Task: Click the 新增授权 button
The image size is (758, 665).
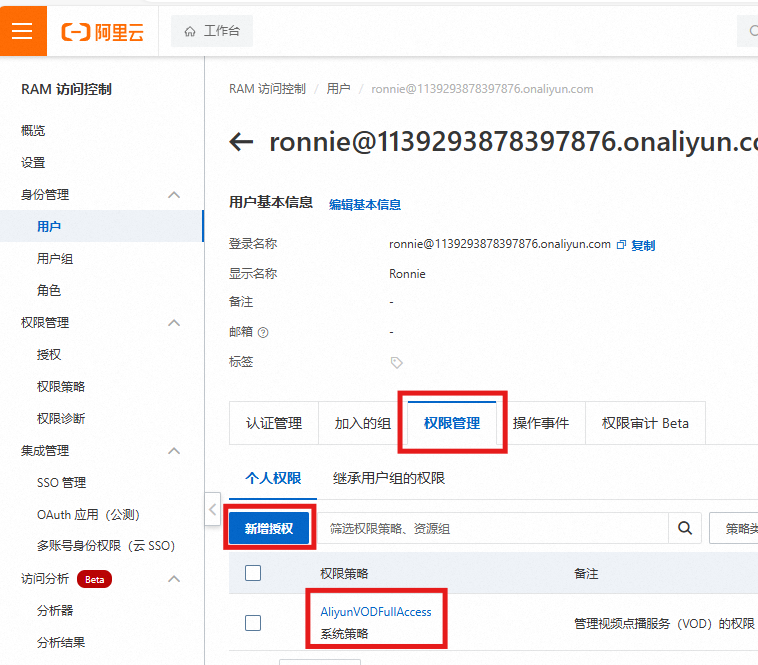Action: 269,528
